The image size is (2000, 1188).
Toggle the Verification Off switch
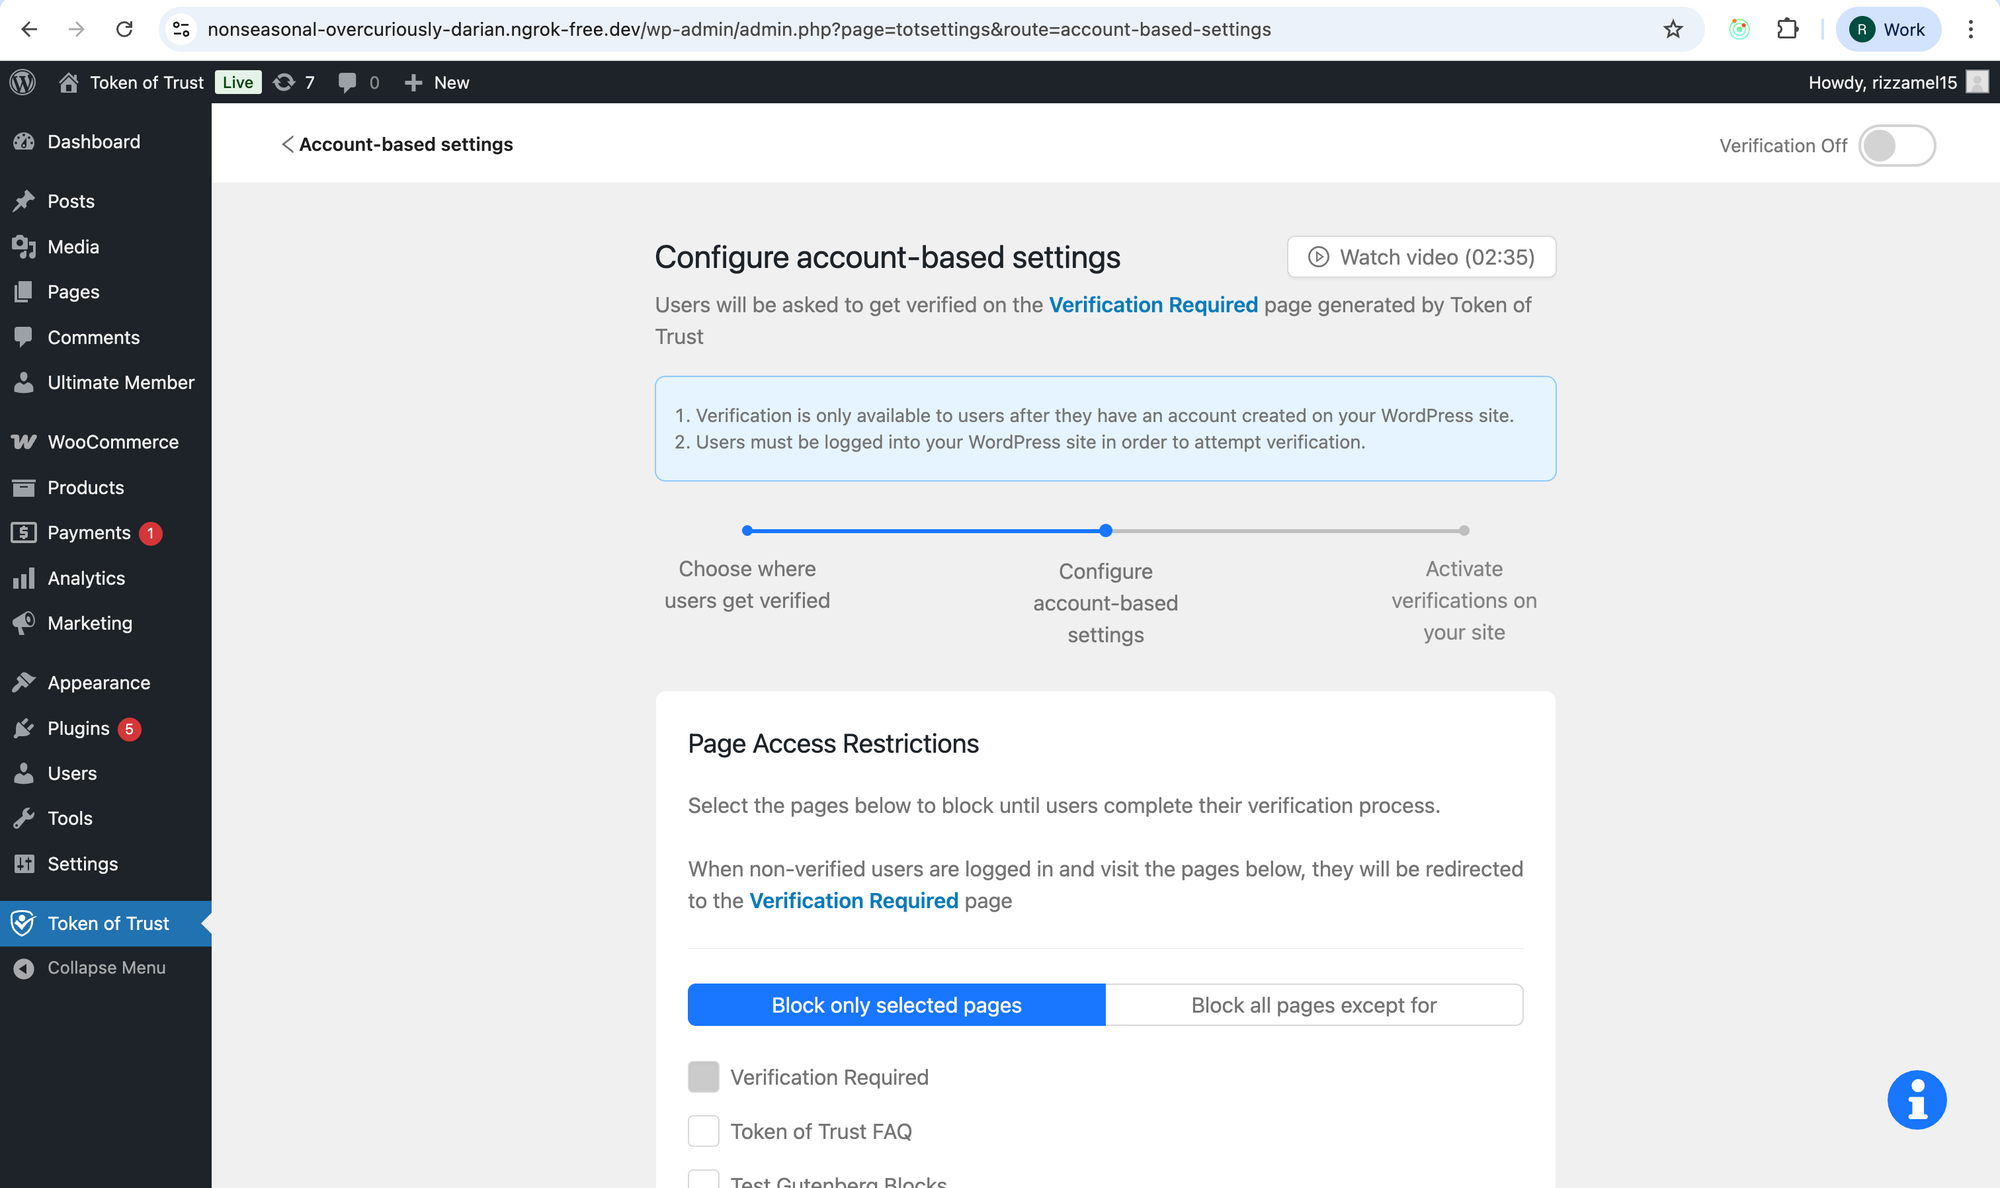pos(1896,146)
